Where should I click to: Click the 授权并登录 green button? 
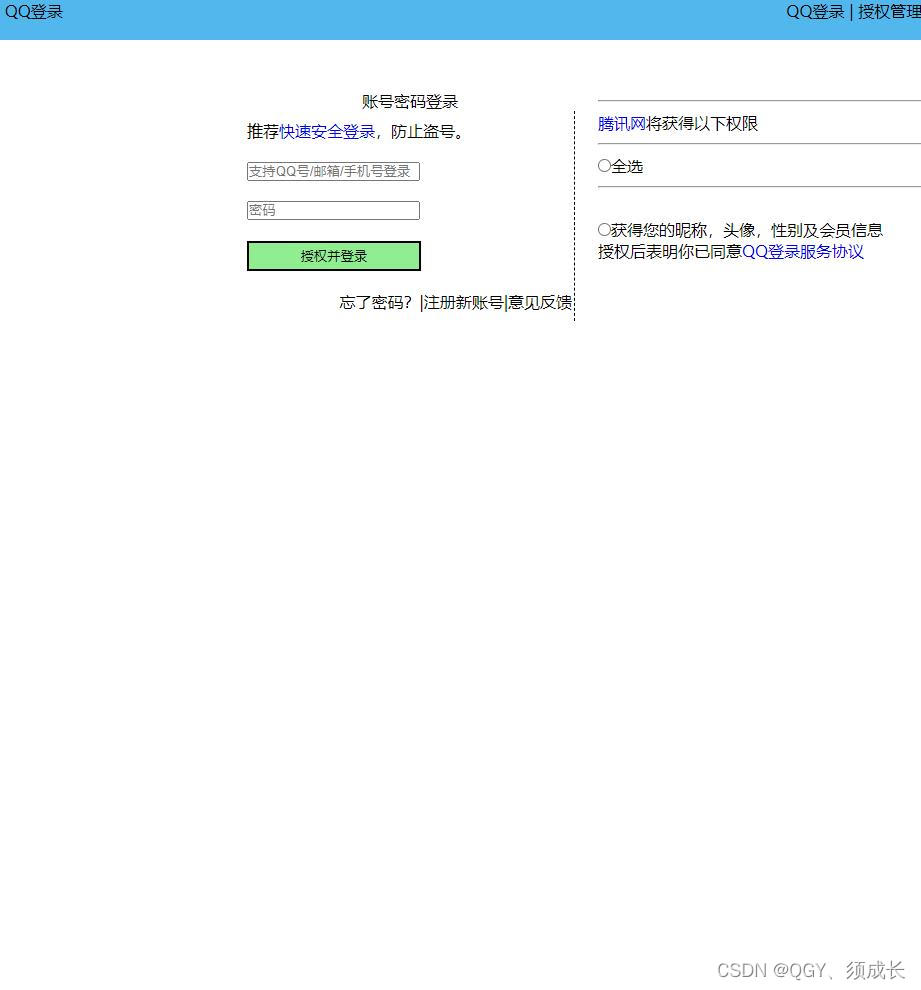(334, 256)
